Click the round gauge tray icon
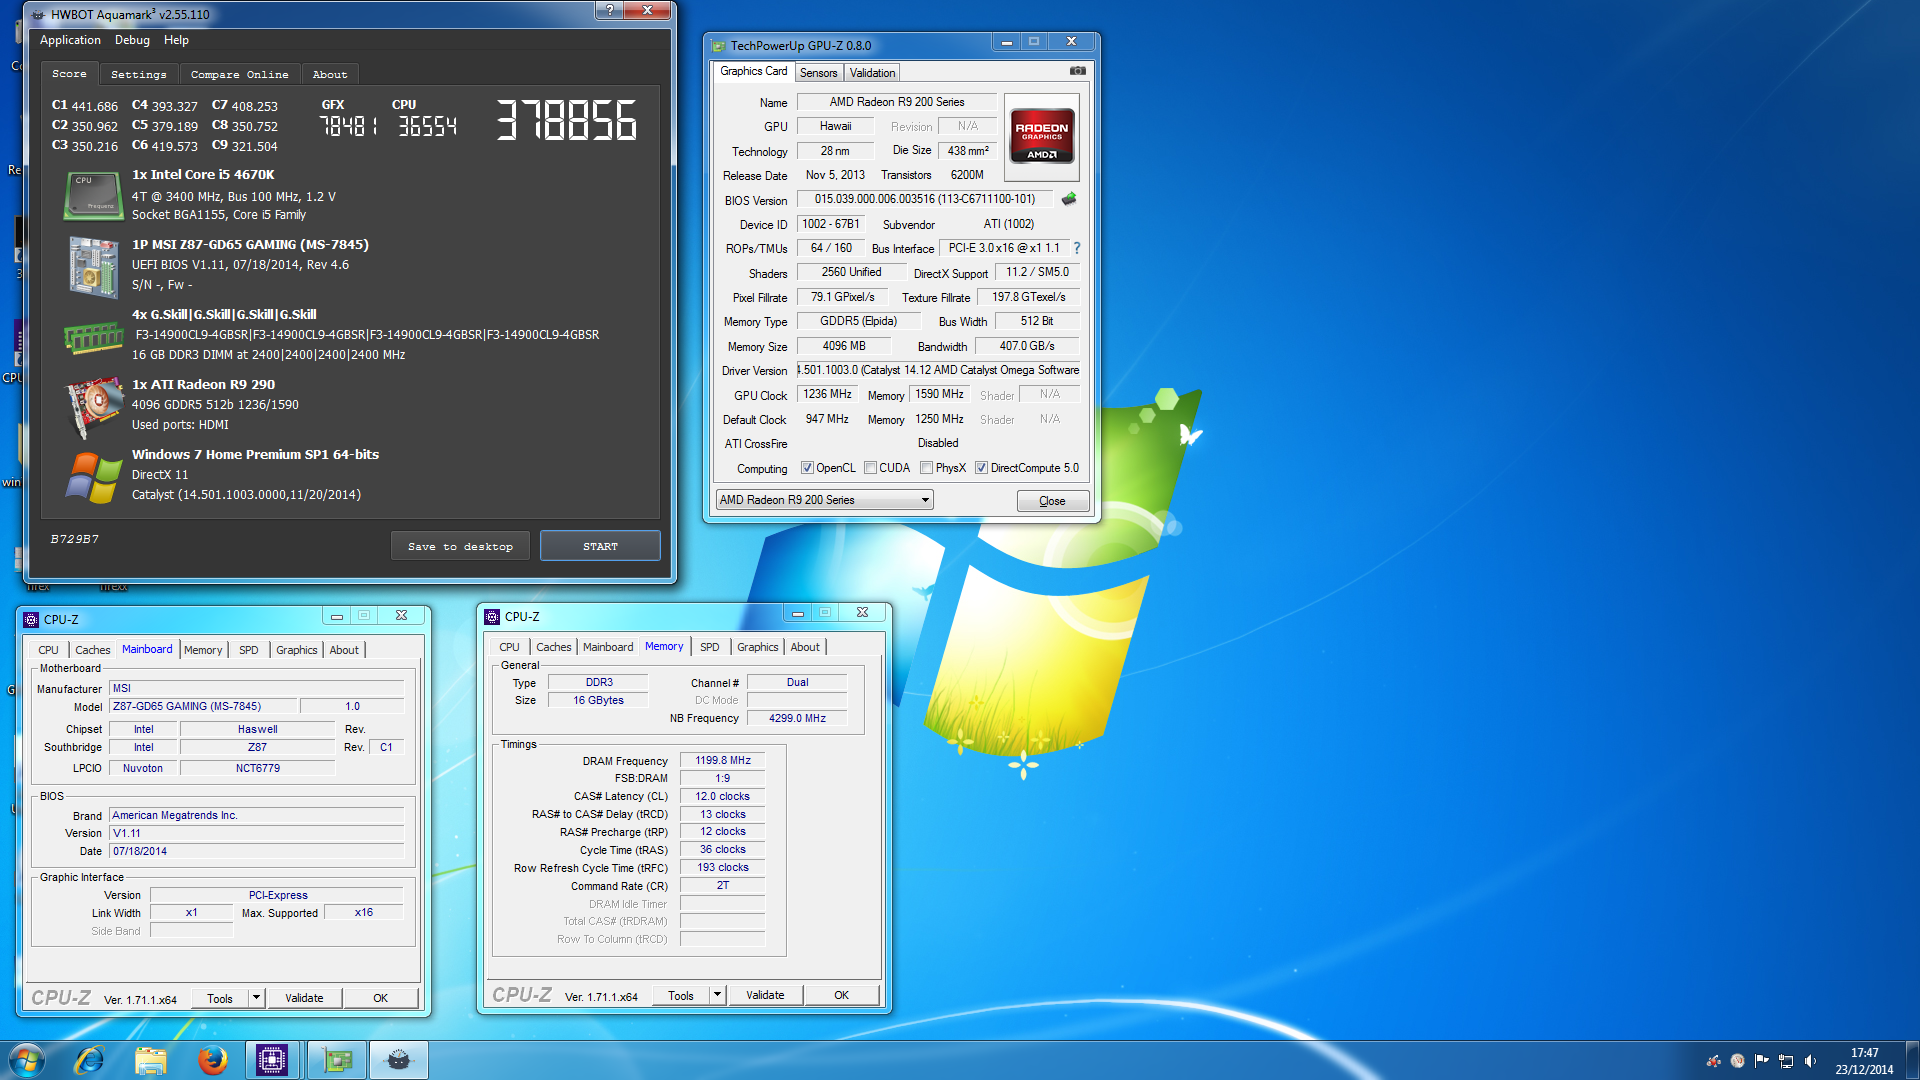 1737,1061
